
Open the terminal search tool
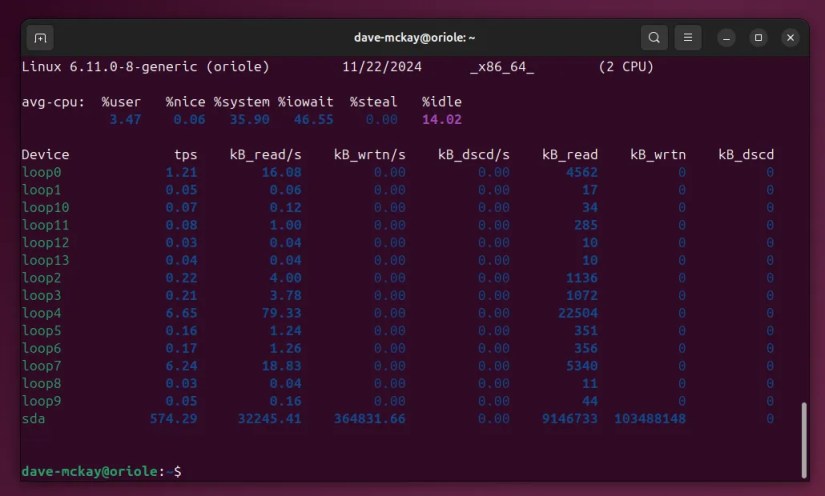(x=654, y=38)
